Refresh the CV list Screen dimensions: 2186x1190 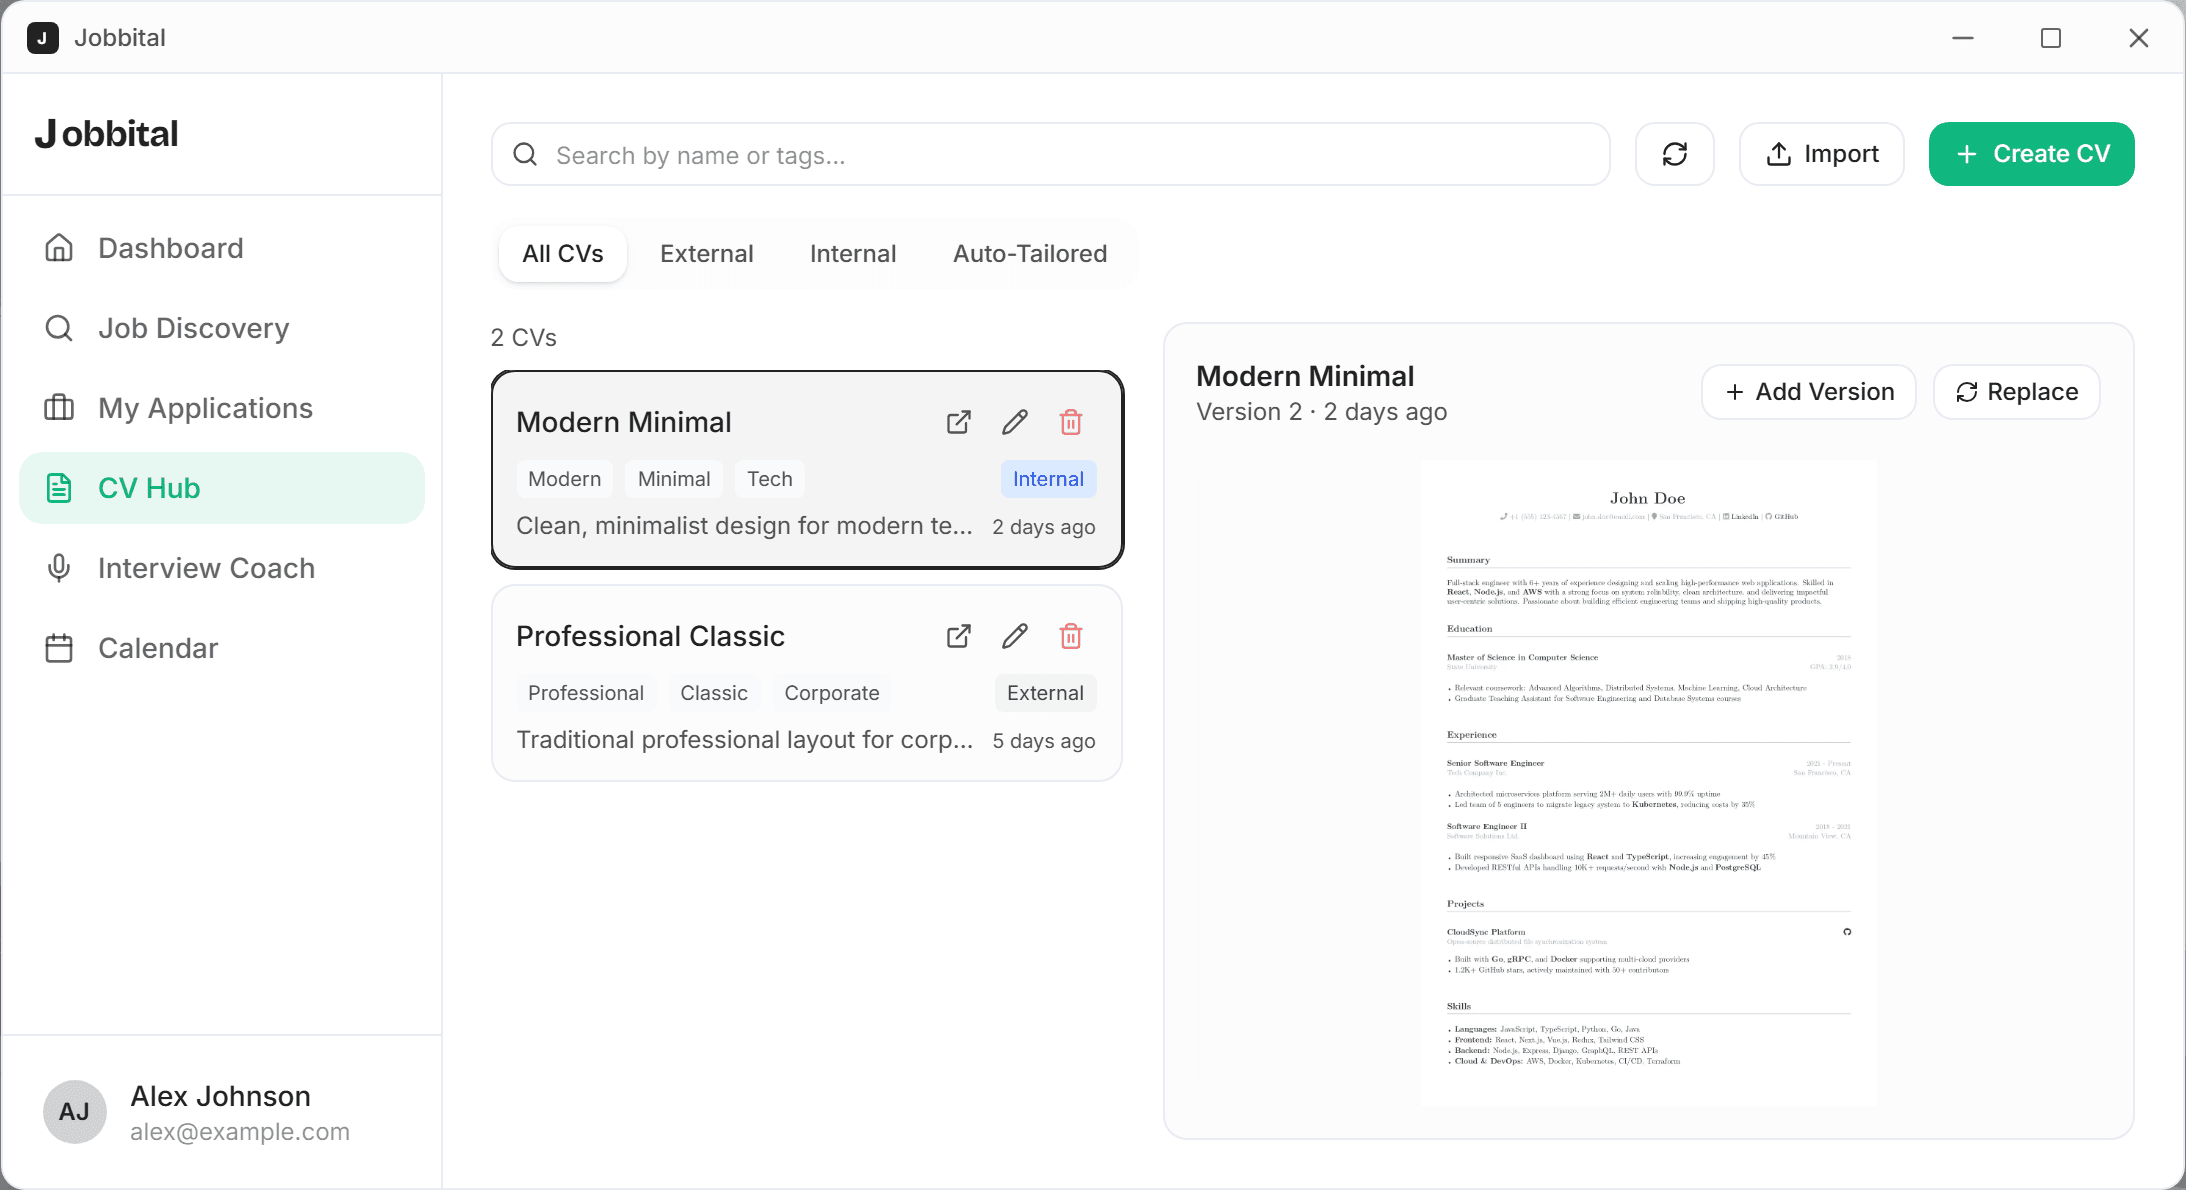click(1675, 154)
